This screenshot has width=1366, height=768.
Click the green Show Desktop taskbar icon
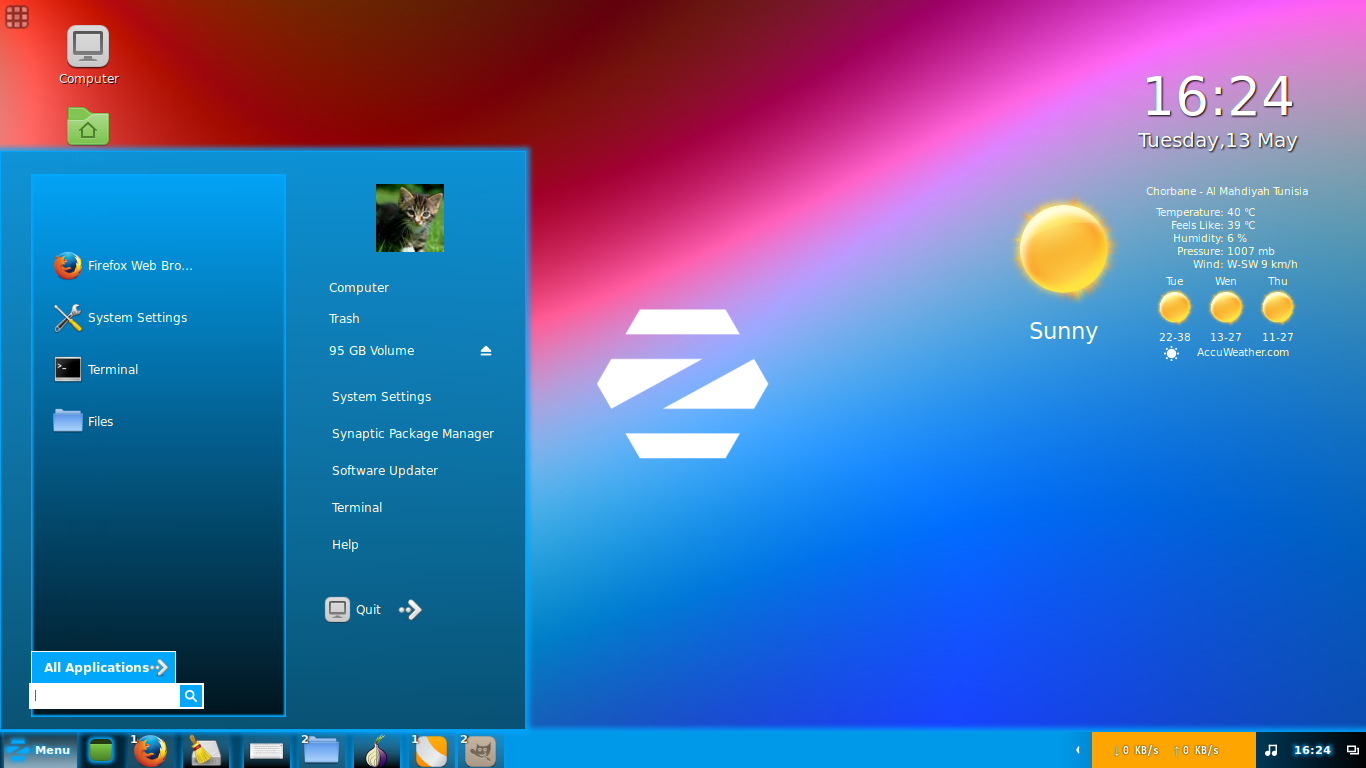click(100, 750)
